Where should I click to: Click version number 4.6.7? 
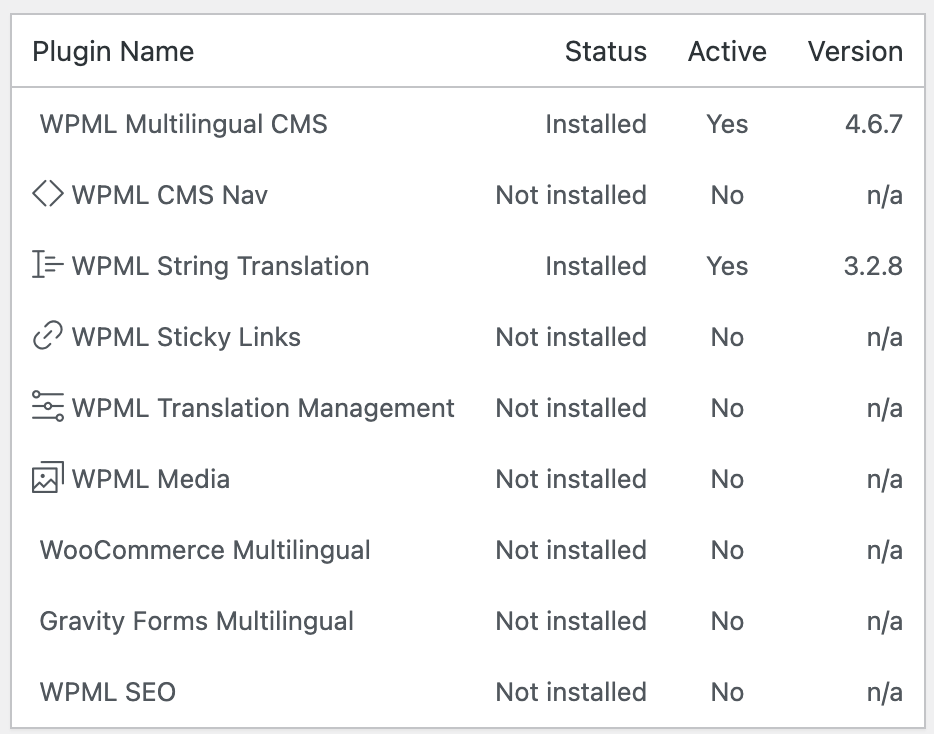[x=874, y=125]
